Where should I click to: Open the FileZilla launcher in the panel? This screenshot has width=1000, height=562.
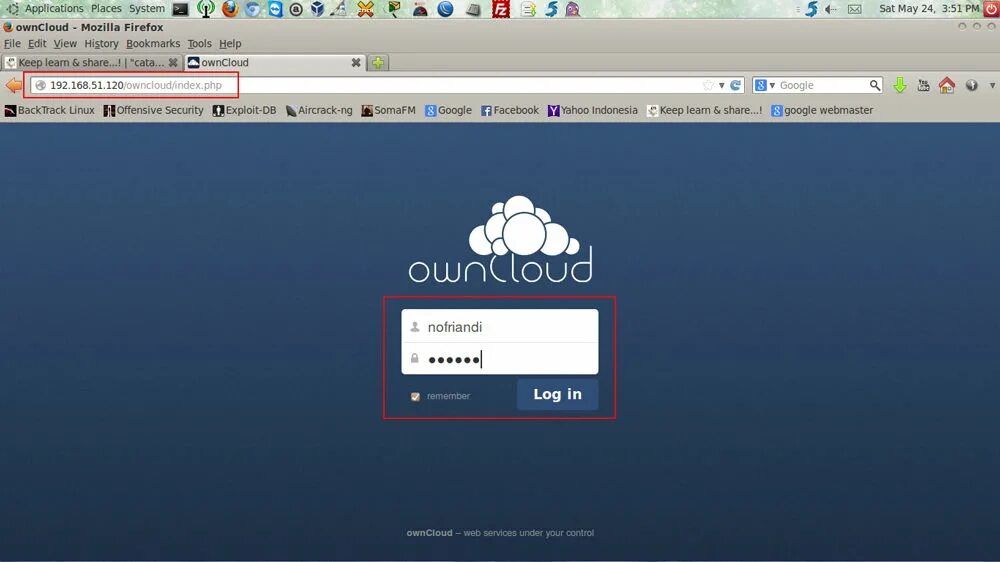(x=501, y=9)
